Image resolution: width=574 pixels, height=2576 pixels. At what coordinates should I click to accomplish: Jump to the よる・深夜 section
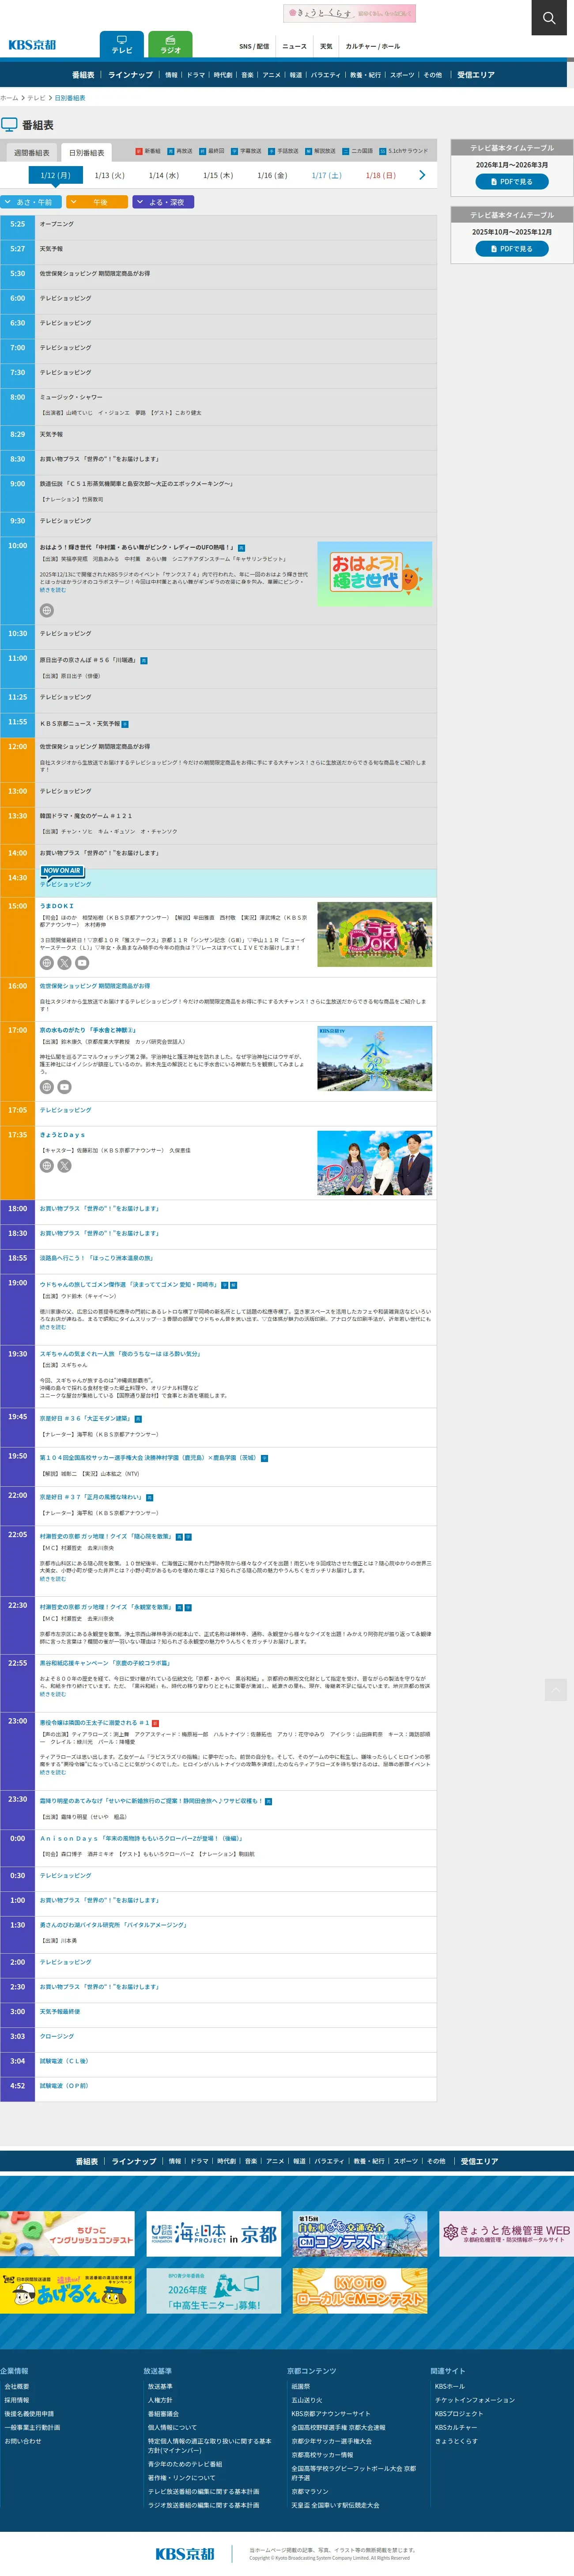tap(164, 202)
